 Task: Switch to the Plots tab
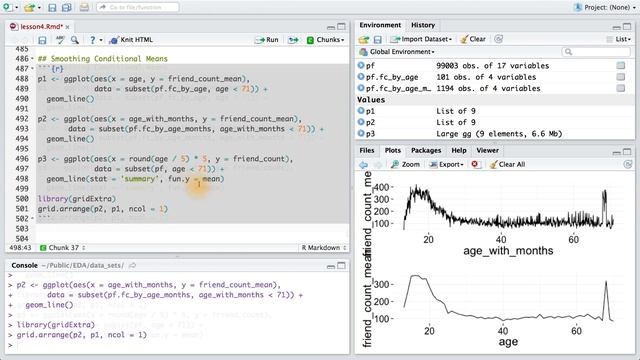(x=393, y=151)
